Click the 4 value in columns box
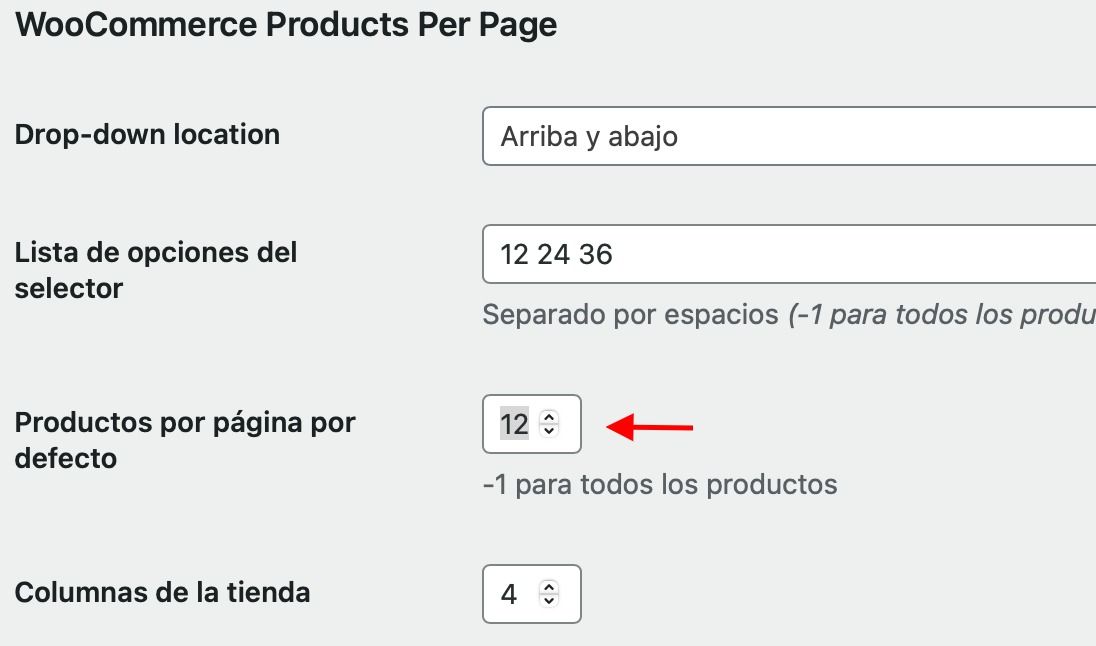The width and height of the screenshot is (1096, 646). [x=509, y=594]
